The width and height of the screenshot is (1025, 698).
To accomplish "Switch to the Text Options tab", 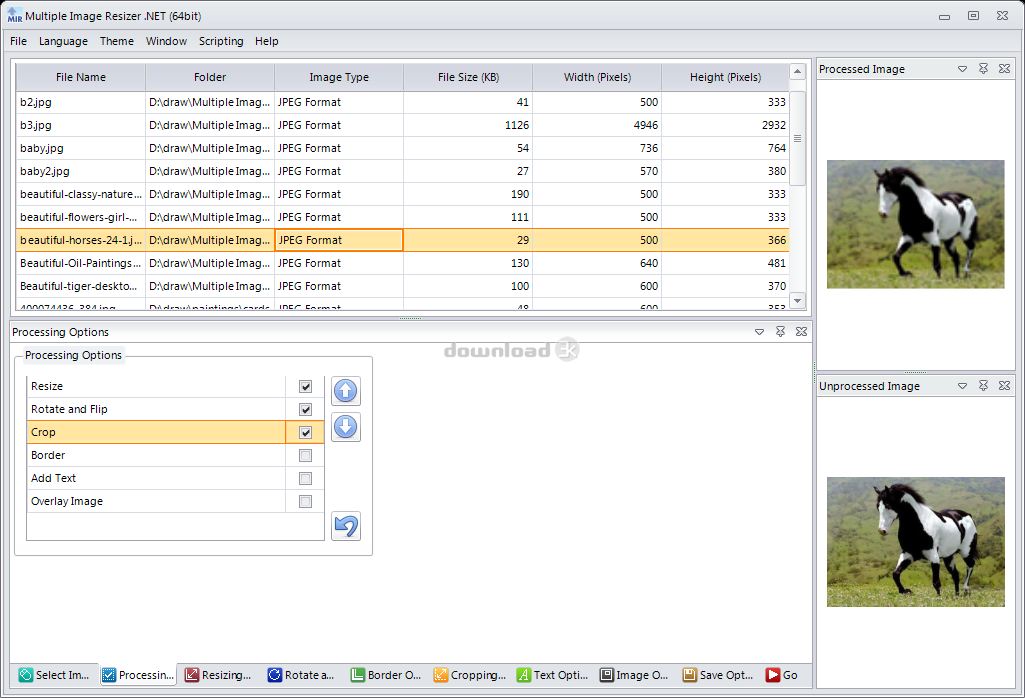I will click(x=552, y=675).
